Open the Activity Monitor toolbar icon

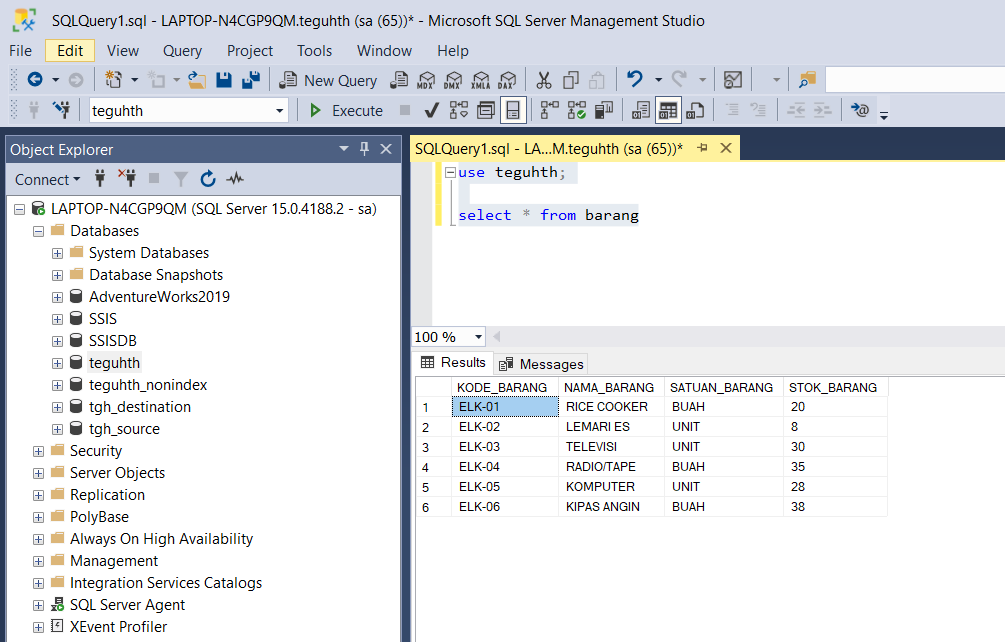[x=733, y=80]
